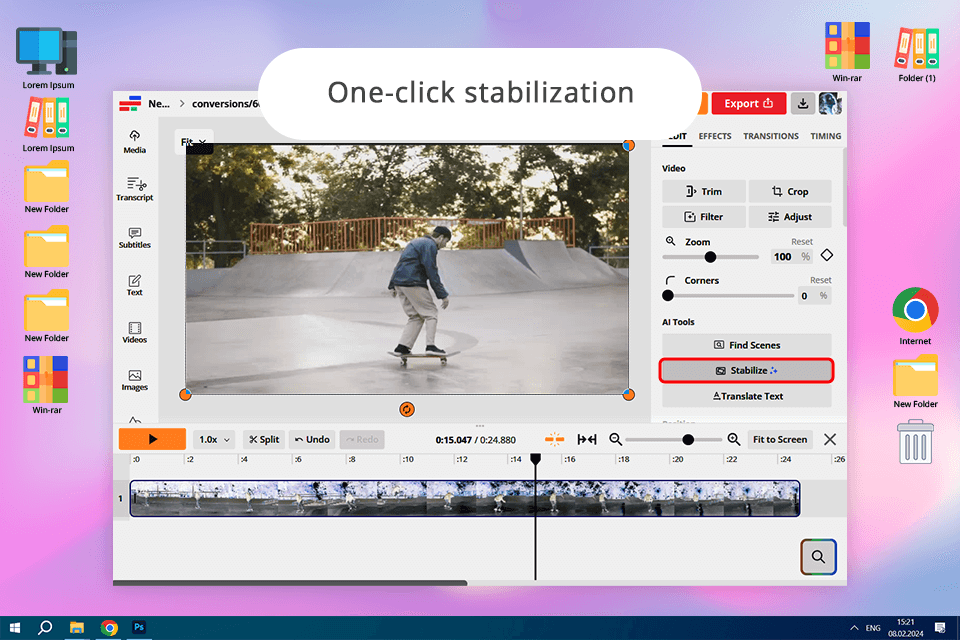
Task: Open the Folder (1) desktop icon
Action: coord(917,55)
